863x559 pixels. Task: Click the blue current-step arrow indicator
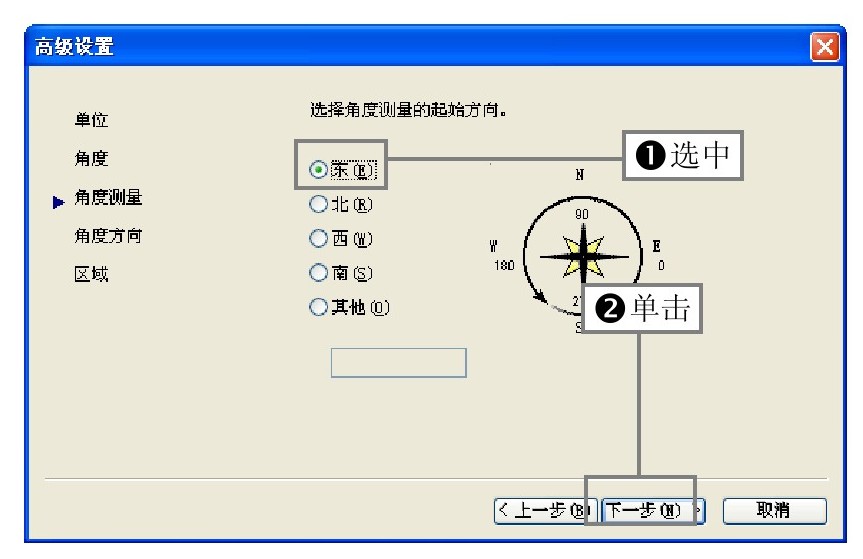pyautogui.click(x=58, y=202)
